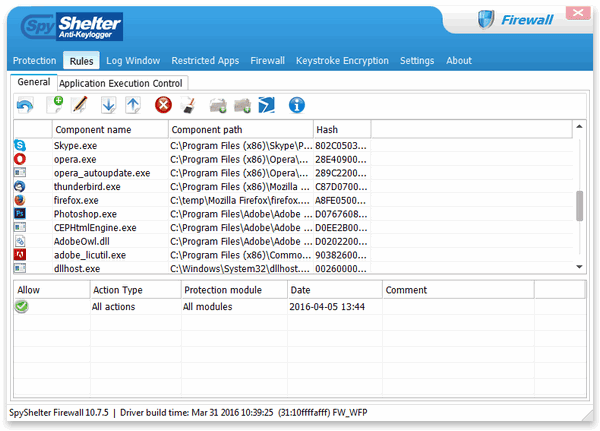Viewport: 600px width, 431px height.
Task: Click the Allow column header
Action: (x=52, y=290)
